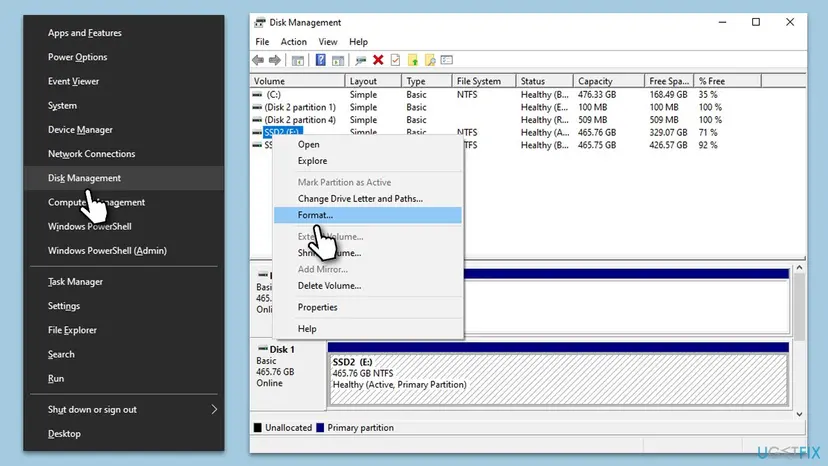Click the 329.07 GB free space cell

[x=668, y=133]
